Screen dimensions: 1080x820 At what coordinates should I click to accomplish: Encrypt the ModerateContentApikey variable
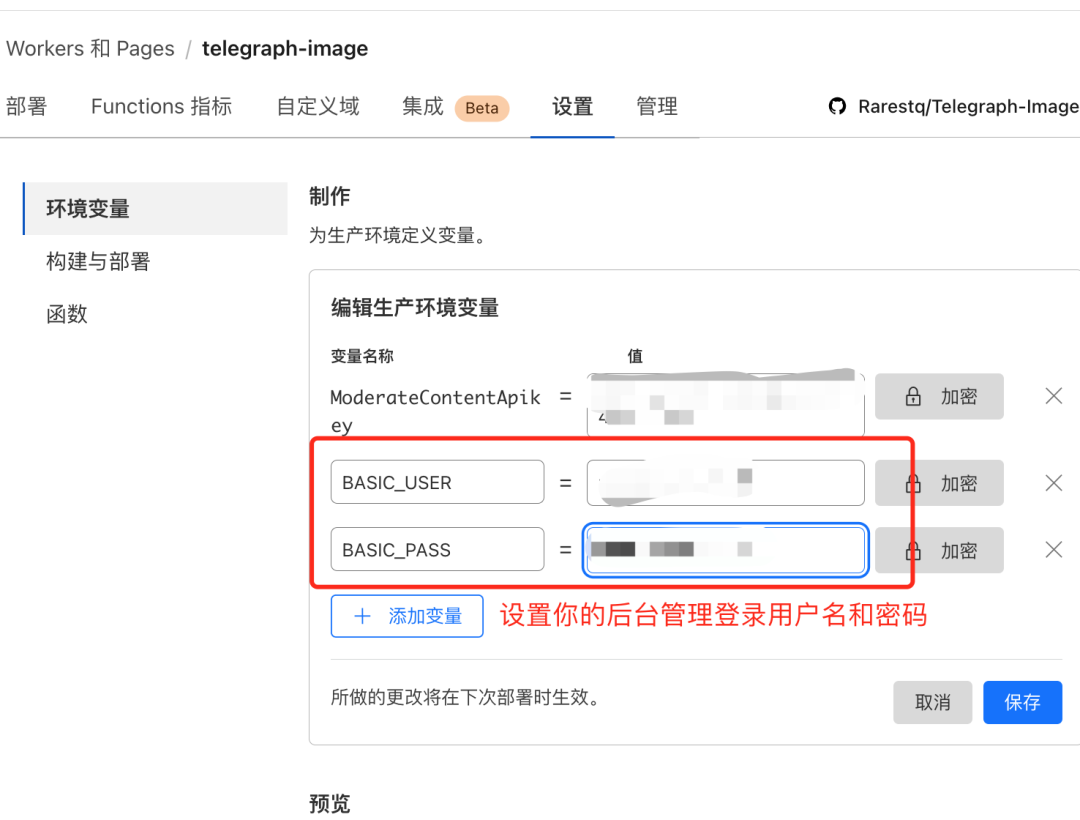[x=939, y=397]
